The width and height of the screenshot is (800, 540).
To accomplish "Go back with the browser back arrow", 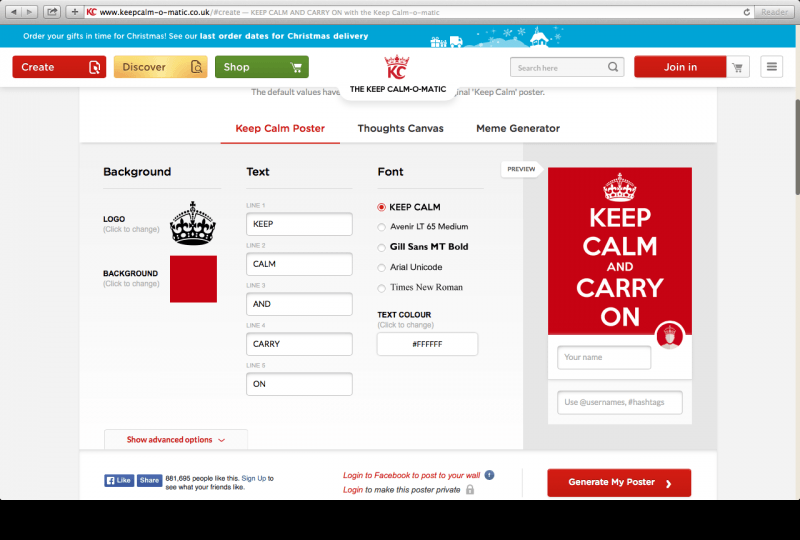I will tap(14, 12).
